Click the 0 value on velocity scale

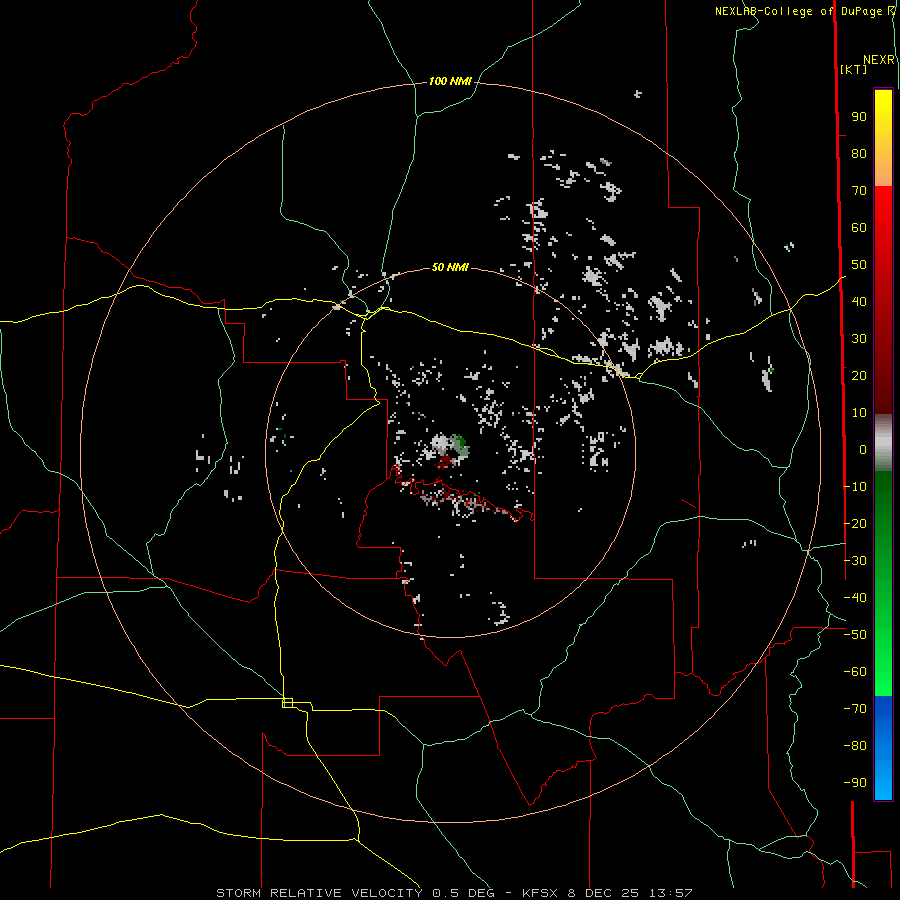[x=863, y=450]
